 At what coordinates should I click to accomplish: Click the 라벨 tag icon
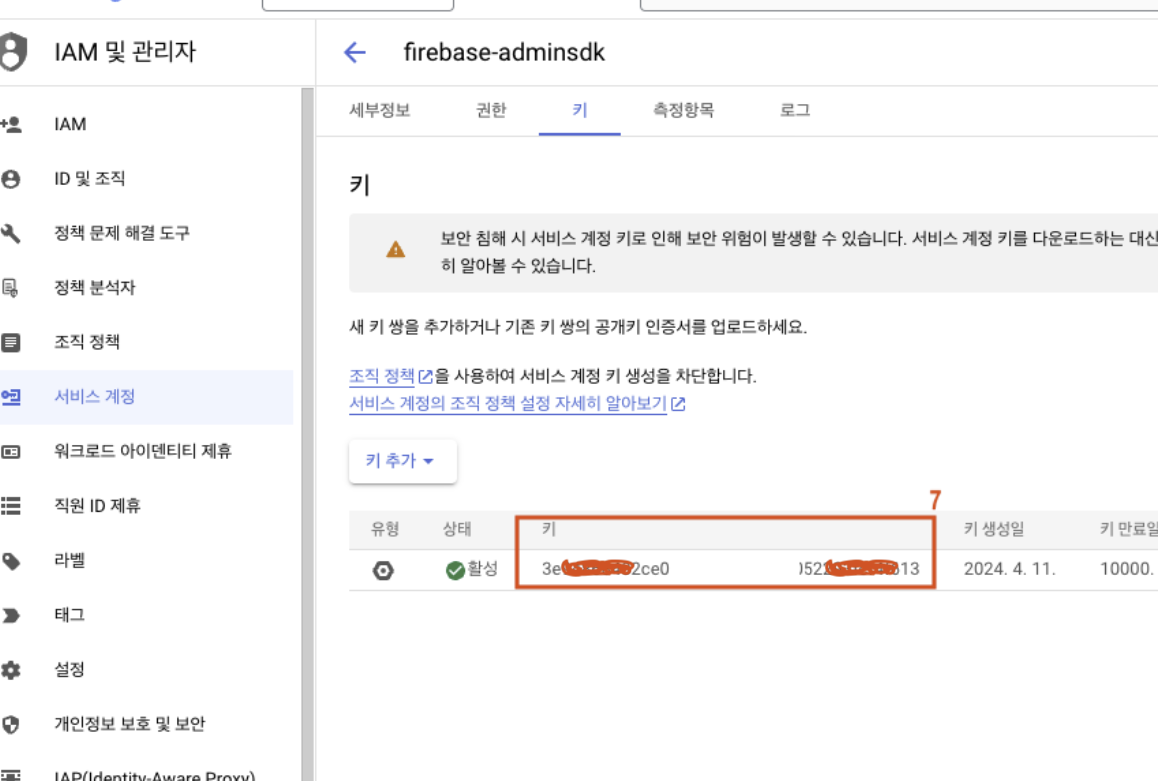tap(10, 561)
